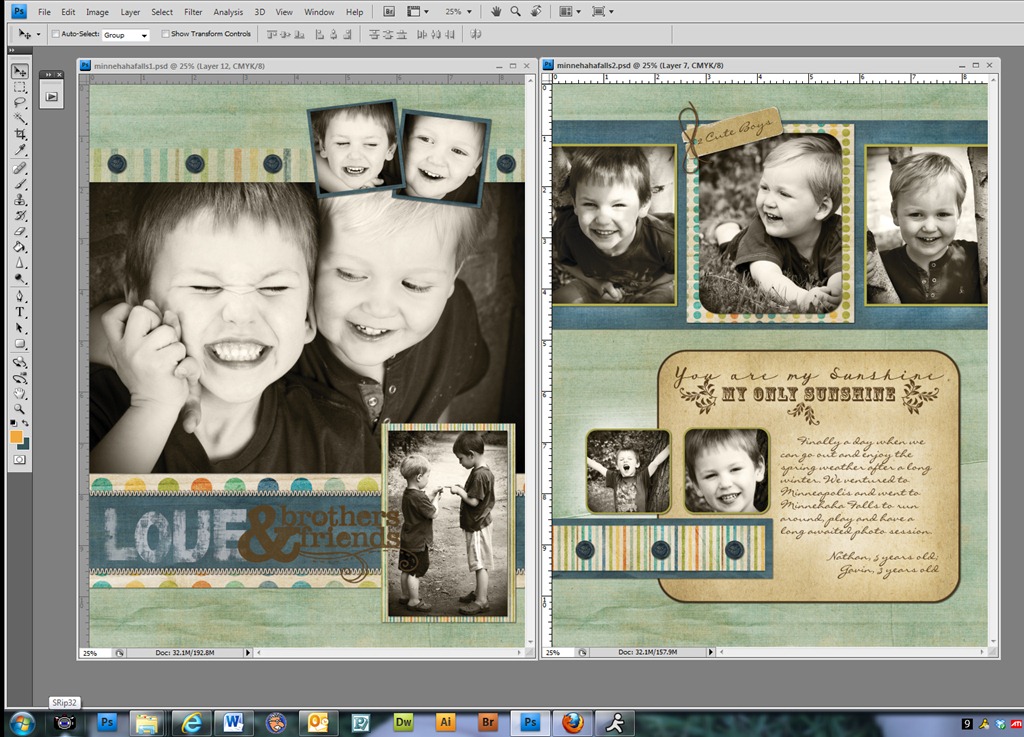Screen dimensions: 1024x737
Task: Activate the Eraser tool
Action: coord(20,232)
